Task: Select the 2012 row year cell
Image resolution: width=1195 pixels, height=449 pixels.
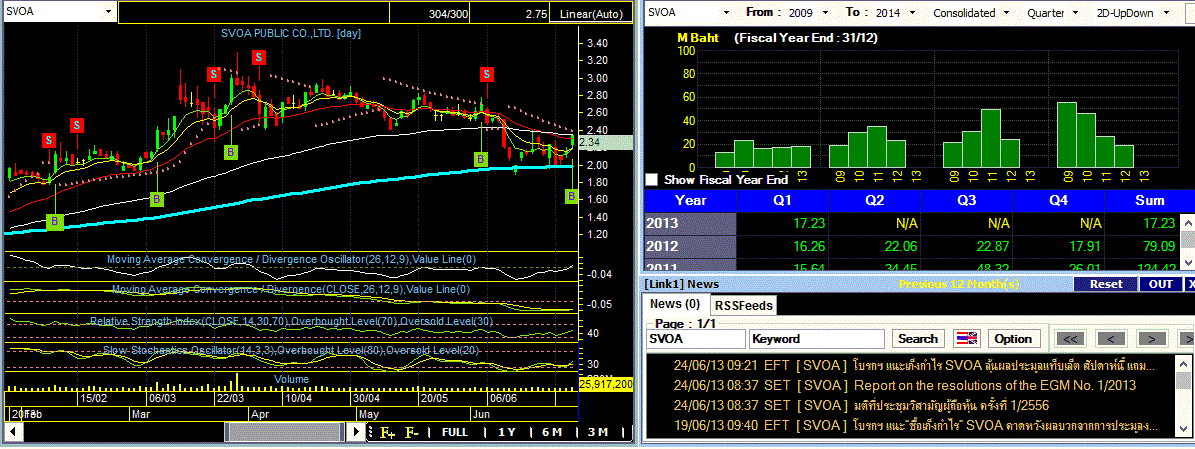Action: click(690, 245)
